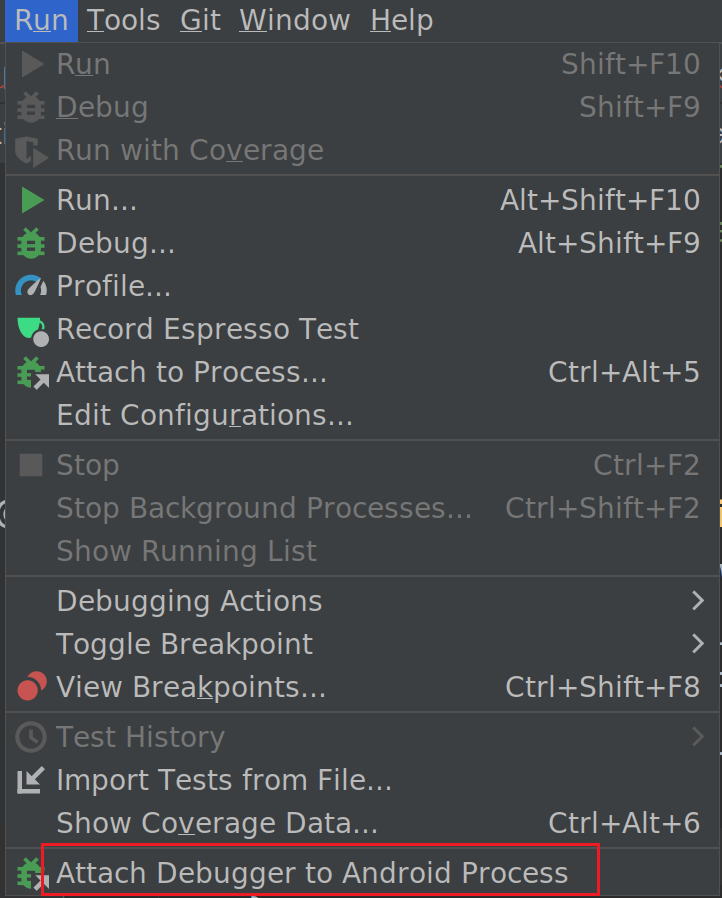Open the Tools menu

123,20
